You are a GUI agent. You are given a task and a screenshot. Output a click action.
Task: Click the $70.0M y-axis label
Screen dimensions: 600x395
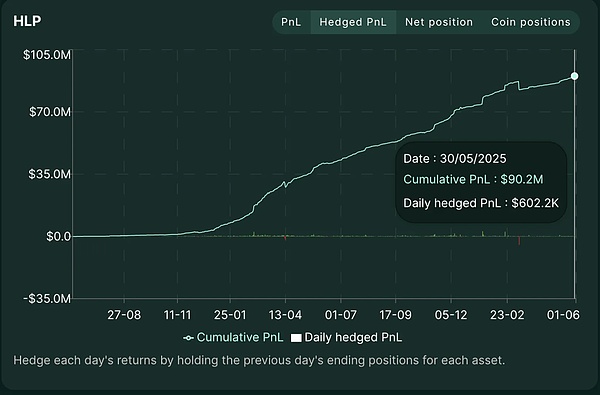(50, 112)
